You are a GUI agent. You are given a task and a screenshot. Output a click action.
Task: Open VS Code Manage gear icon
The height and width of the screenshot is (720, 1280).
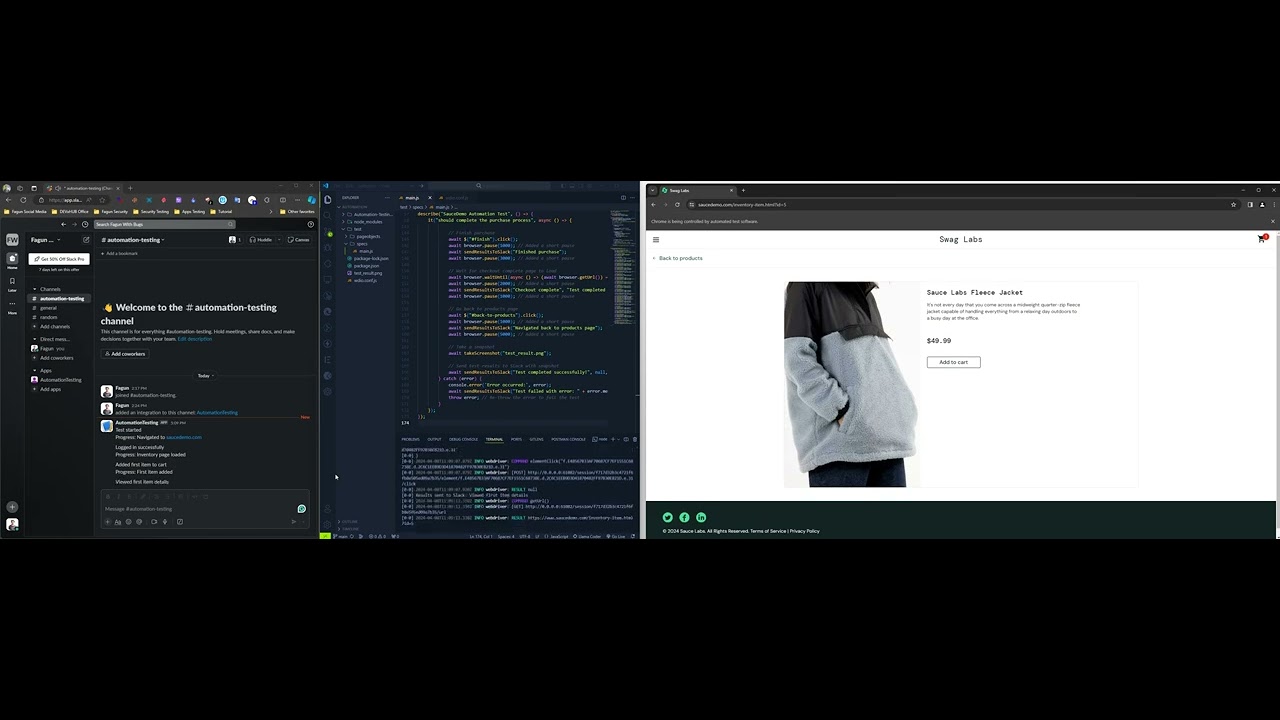328,524
